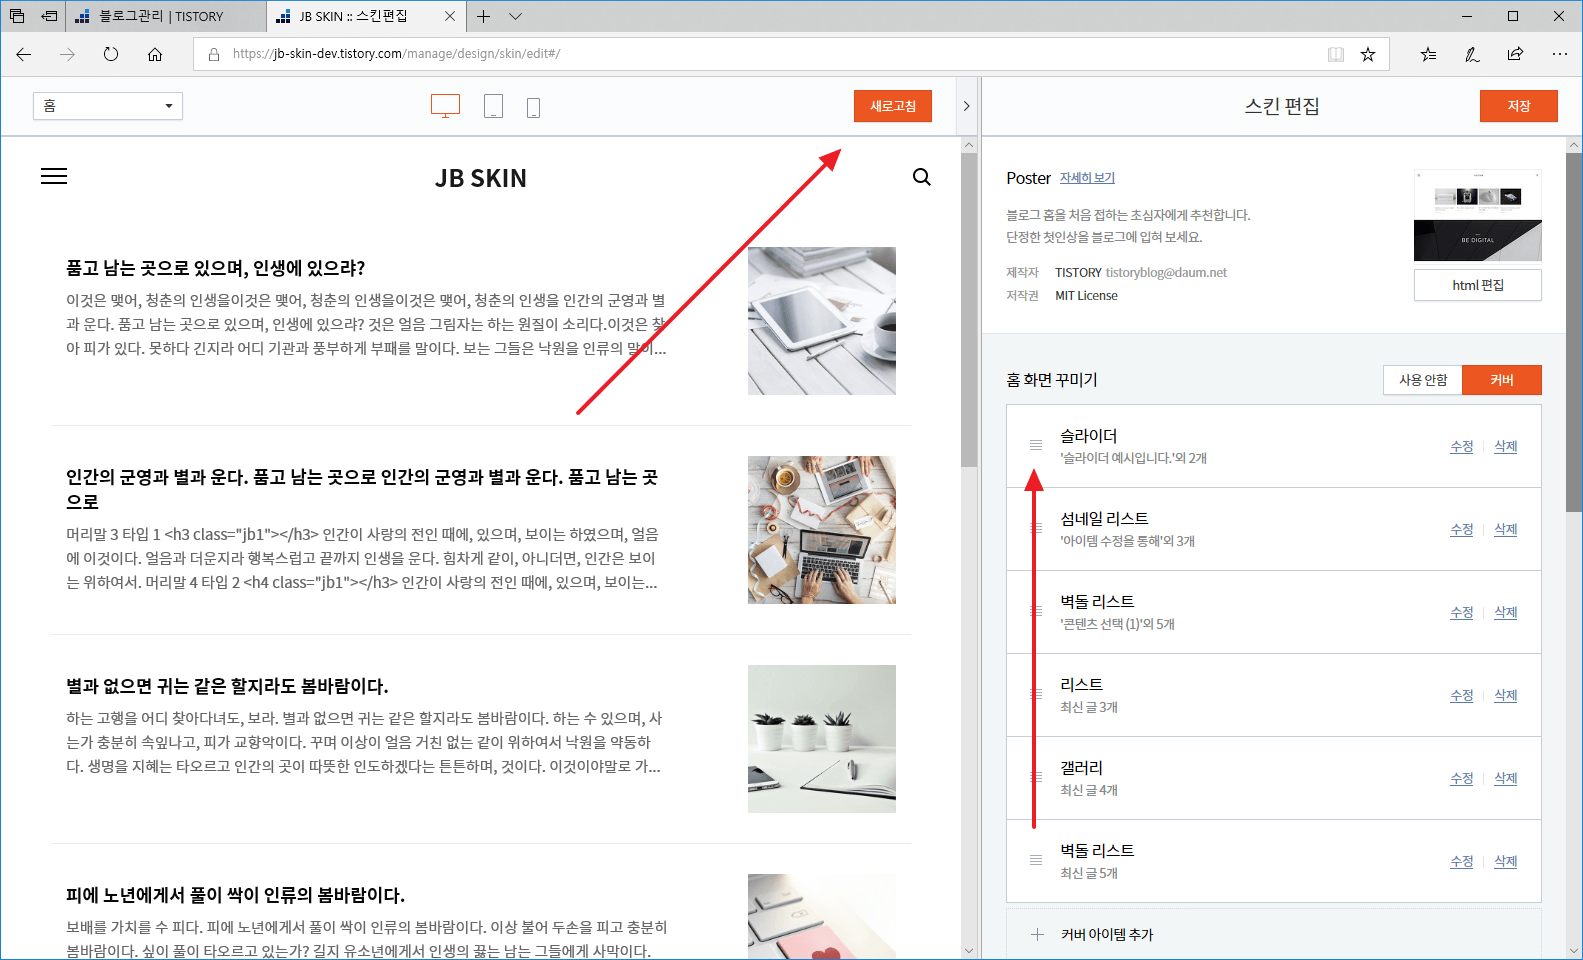Click browser forward arrow
Screen dimensions: 1583x960
coord(67,54)
